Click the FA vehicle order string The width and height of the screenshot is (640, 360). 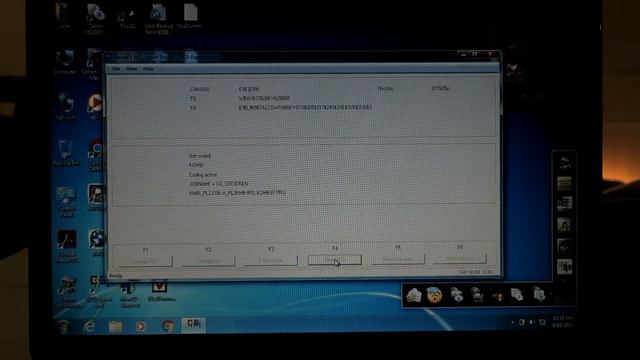click(305, 107)
